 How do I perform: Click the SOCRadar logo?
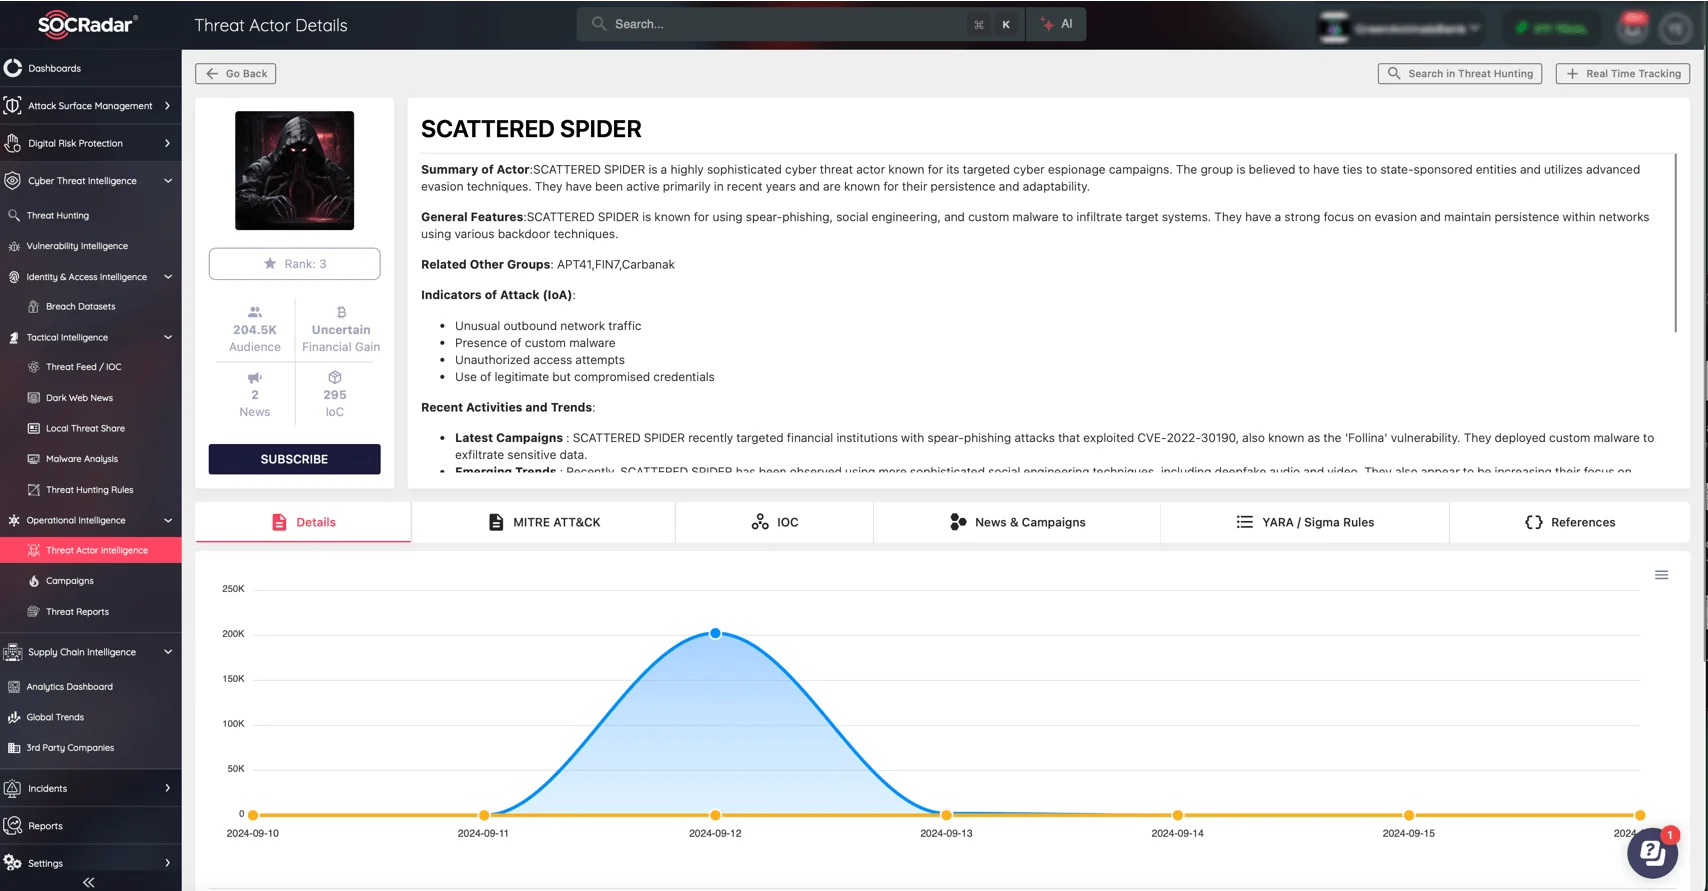(88, 24)
